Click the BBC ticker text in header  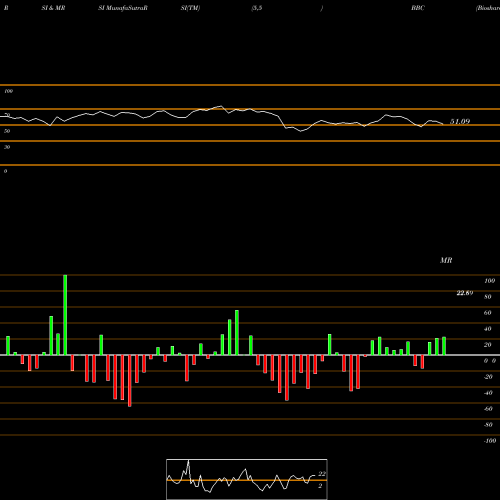418,8
